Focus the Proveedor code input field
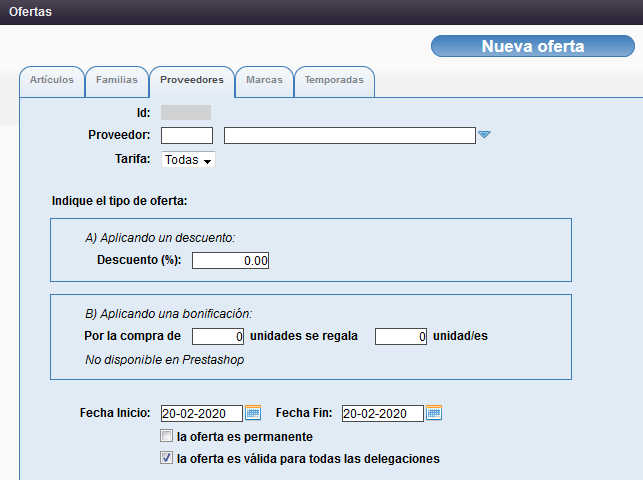643x480 pixels. [187, 135]
